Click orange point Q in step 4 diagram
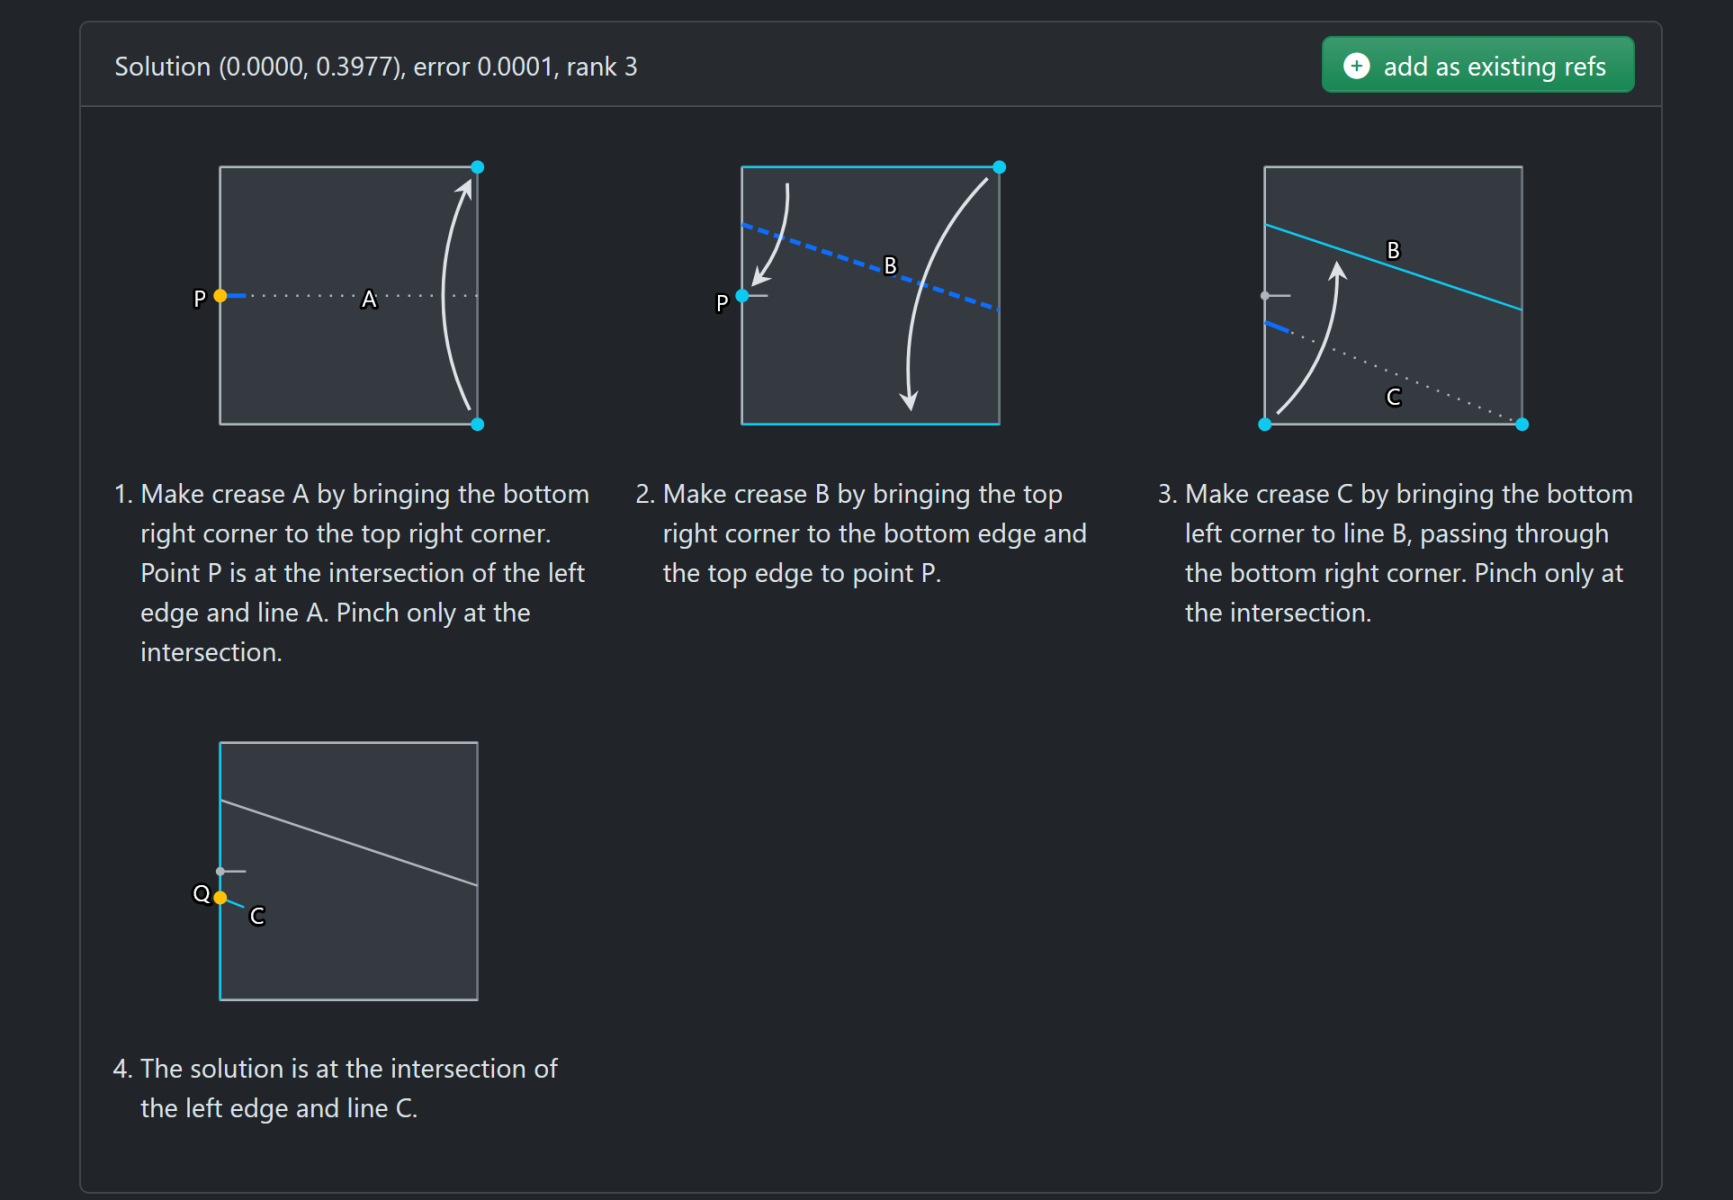This screenshot has height=1200, width=1733. 220,898
